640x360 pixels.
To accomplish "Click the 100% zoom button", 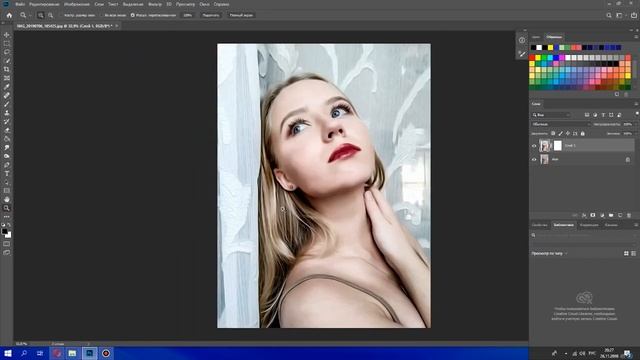I will pos(187,15).
